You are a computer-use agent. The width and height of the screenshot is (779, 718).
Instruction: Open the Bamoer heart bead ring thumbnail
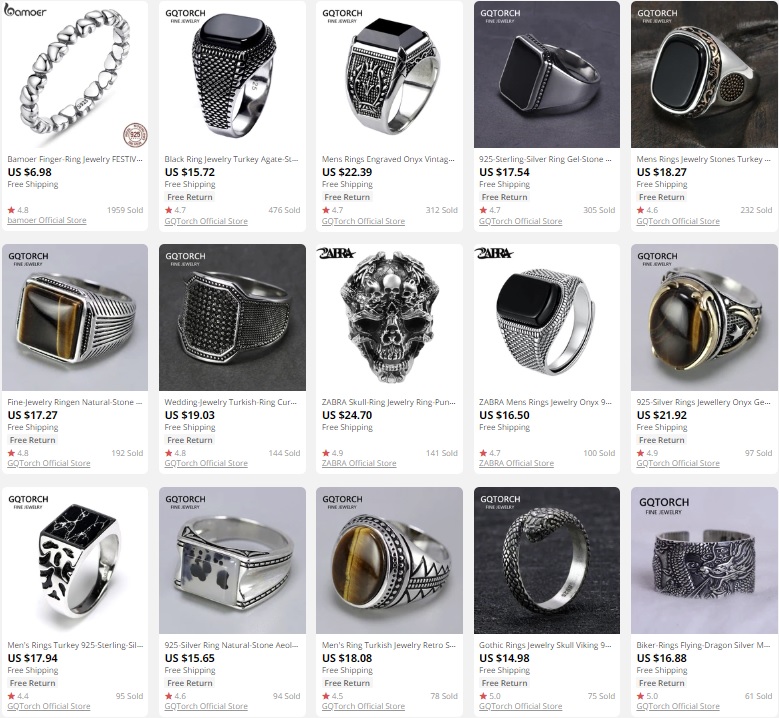[75, 74]
